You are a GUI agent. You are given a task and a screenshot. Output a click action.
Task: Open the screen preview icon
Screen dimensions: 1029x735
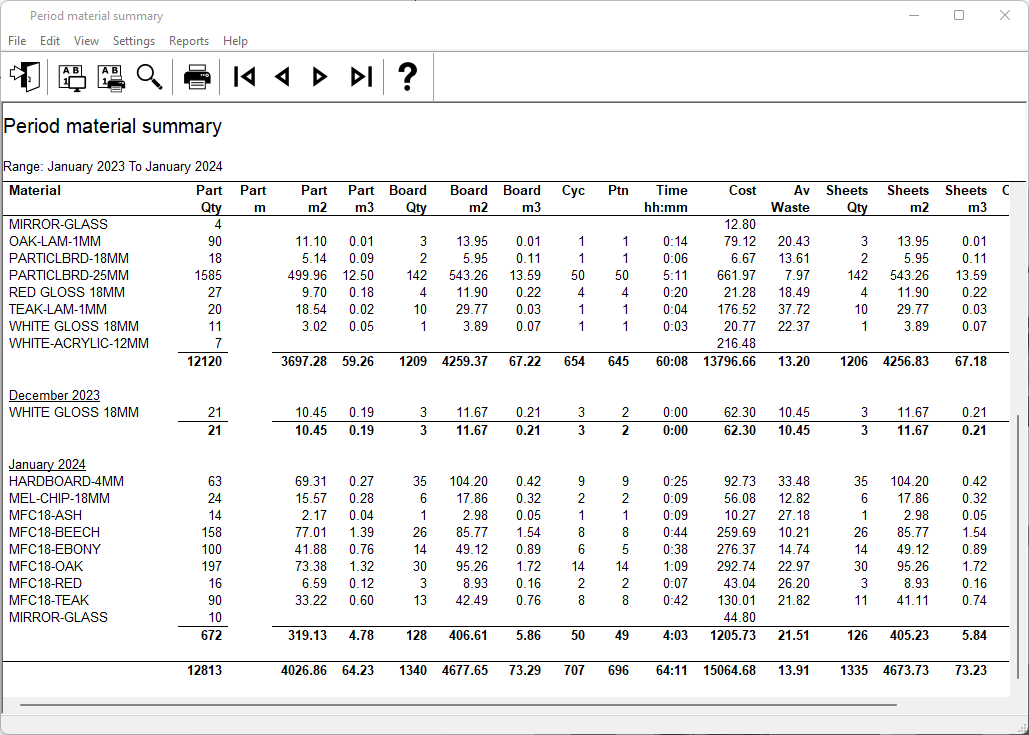tap(72, 77)
